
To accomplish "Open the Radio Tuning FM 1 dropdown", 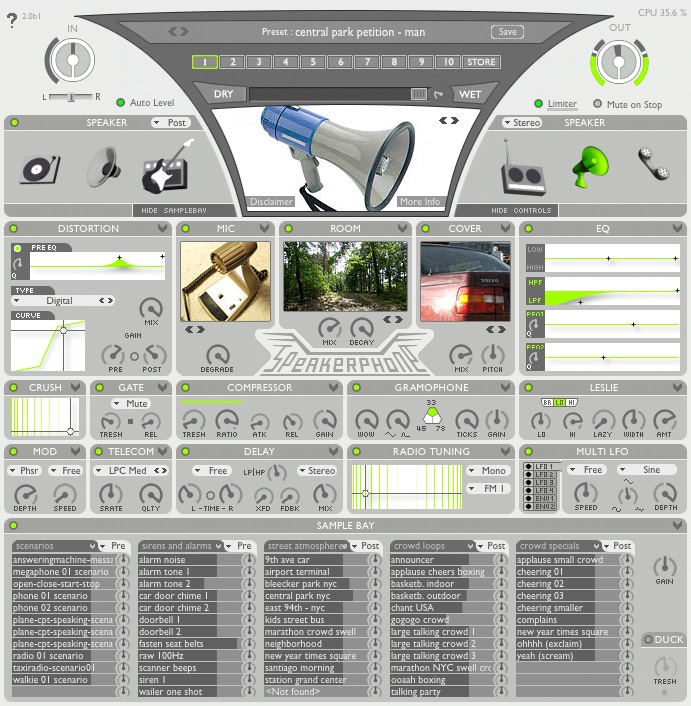I will (491, 488).
